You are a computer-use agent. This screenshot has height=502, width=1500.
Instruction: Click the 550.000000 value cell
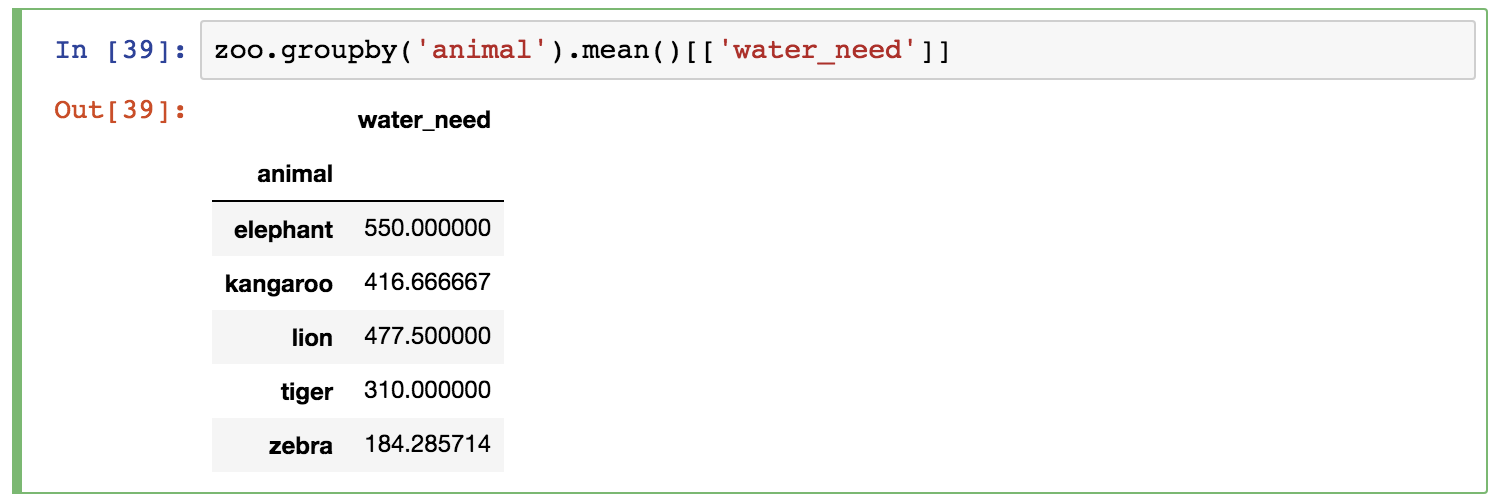point(425,228)
